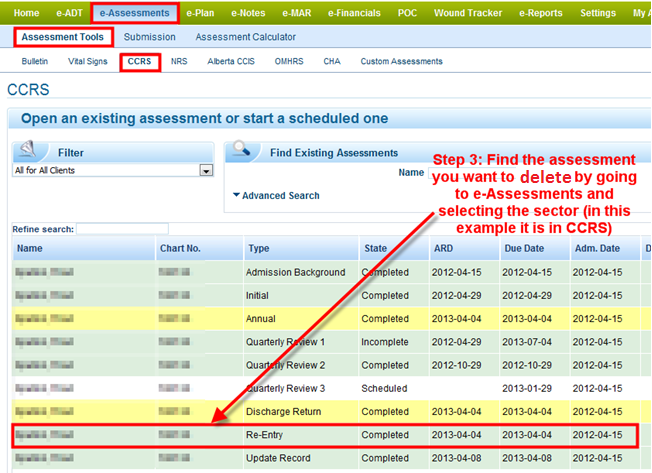The height and width of the screenshot is (473, 652).
Task: Select the Admission Background assessment row
Action: [331, 272]
